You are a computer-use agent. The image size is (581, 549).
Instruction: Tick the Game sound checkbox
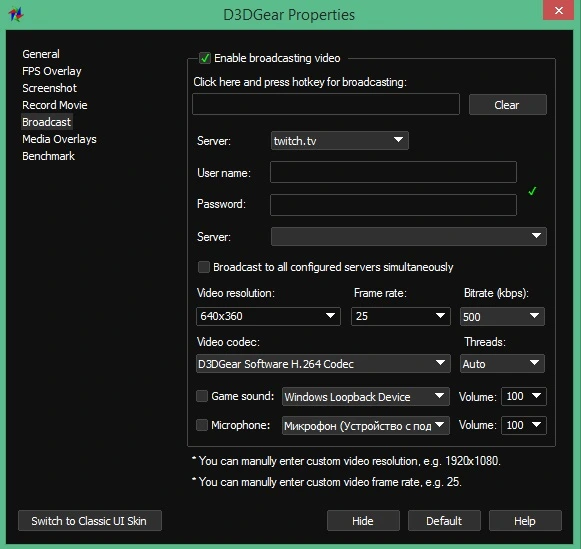[202, 396]
